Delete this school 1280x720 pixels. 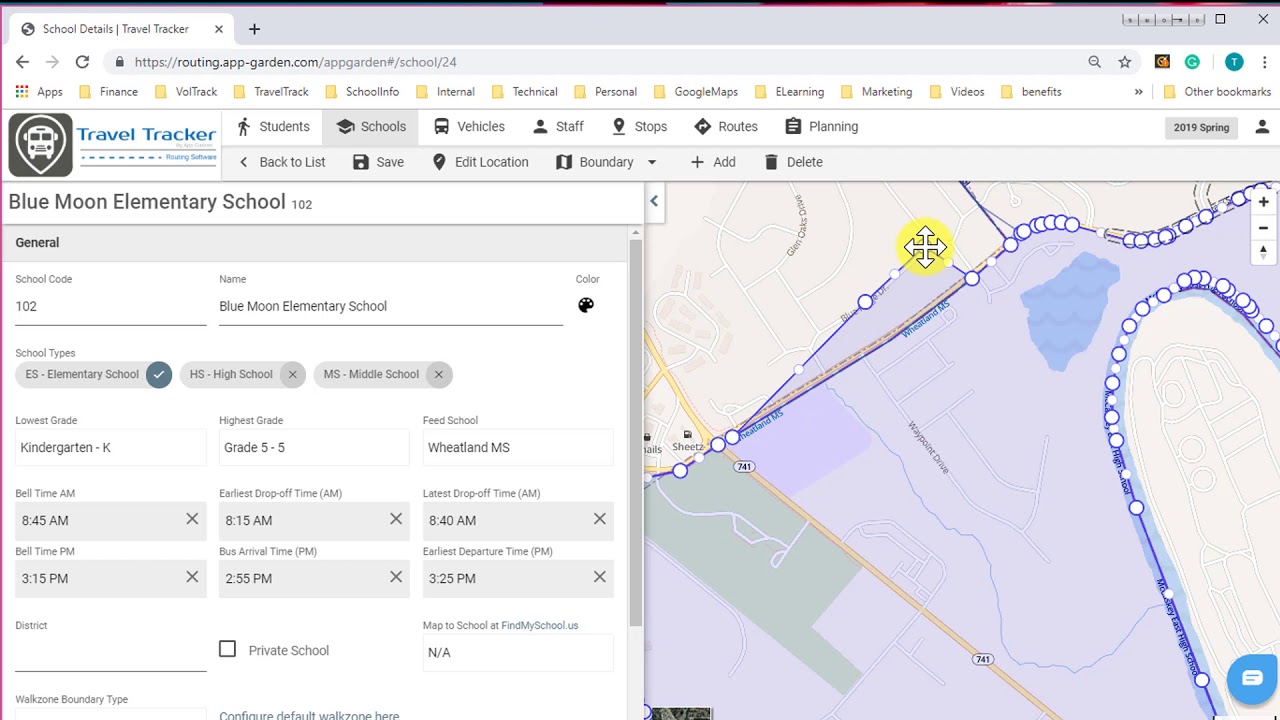[793, 162]
